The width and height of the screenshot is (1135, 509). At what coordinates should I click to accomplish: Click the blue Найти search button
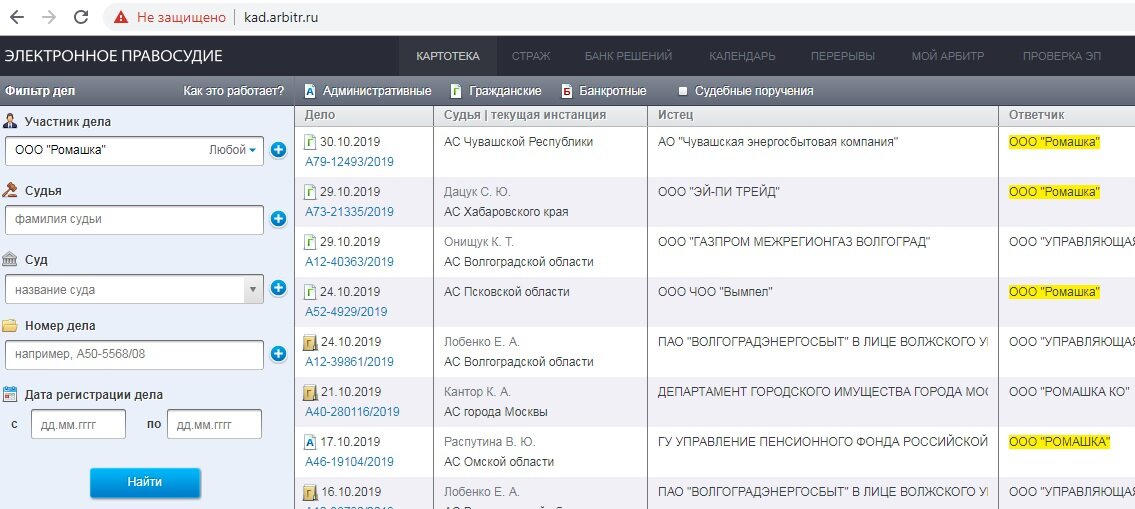point(145,482)
